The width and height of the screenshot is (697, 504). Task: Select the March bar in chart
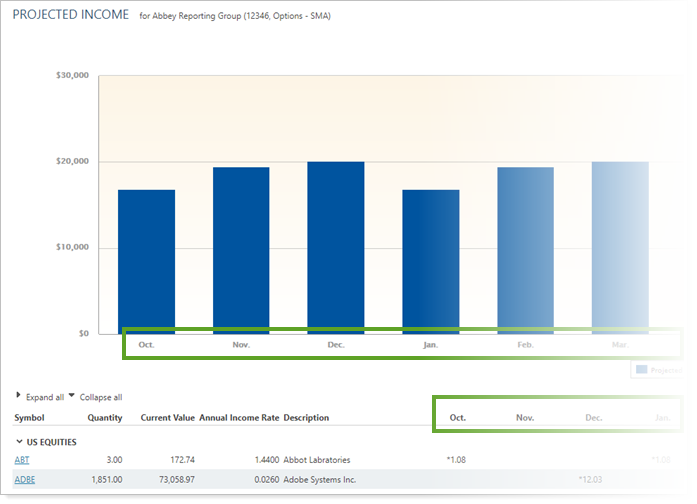pyautogui.click(x=620, y=247)
